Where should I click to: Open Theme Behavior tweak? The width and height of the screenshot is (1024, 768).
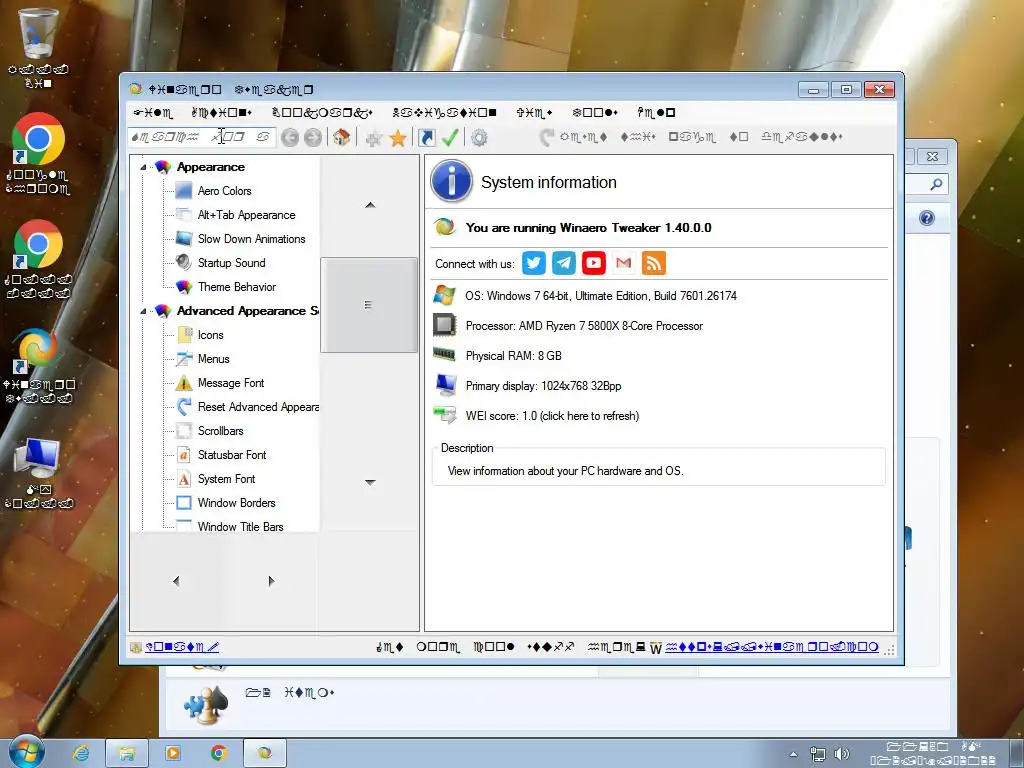click(236, 287)
